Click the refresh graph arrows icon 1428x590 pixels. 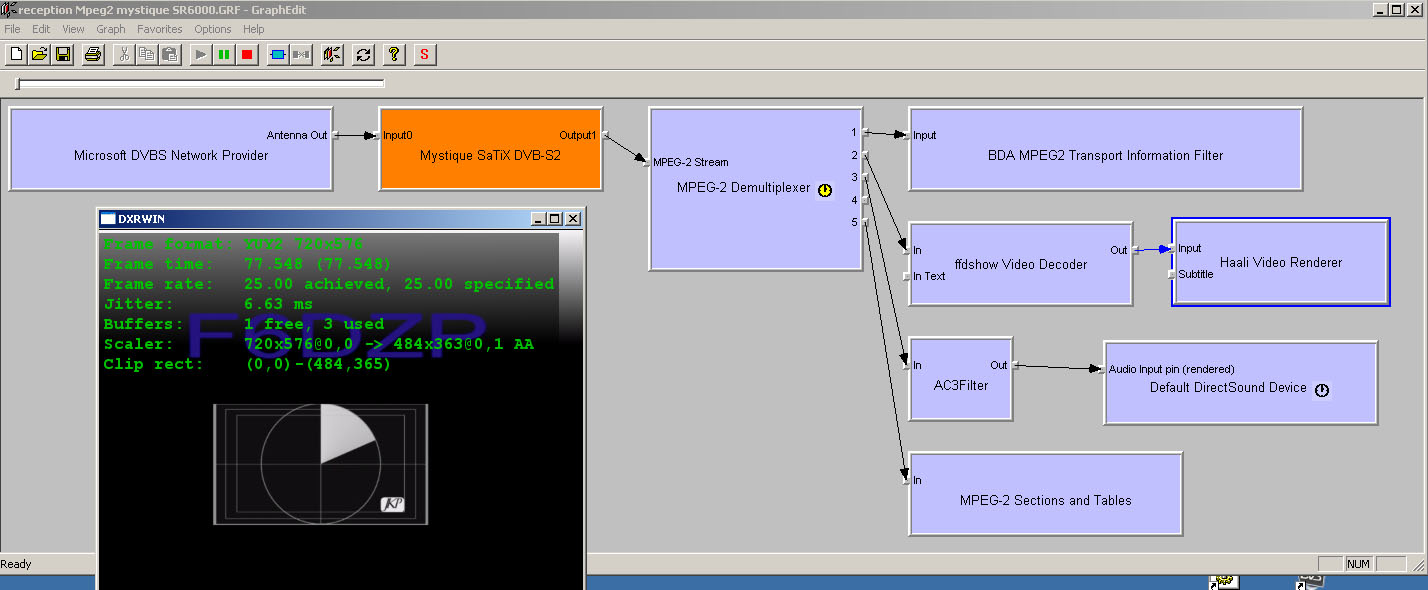[363, 54]
